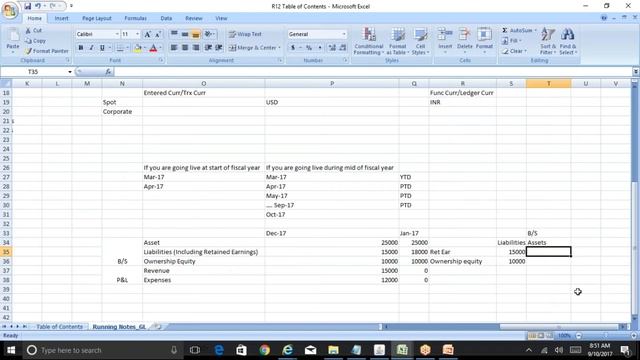Open the Clear menu
The image size is (640, 360).
pyautogui.click(x=514, y=51)
